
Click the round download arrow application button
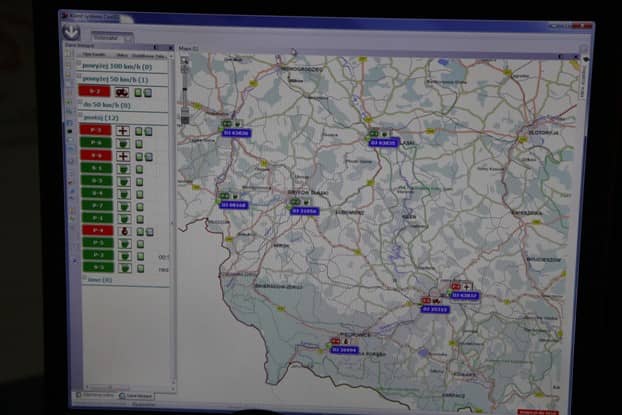pyautogui.click(x=71, y=29)
